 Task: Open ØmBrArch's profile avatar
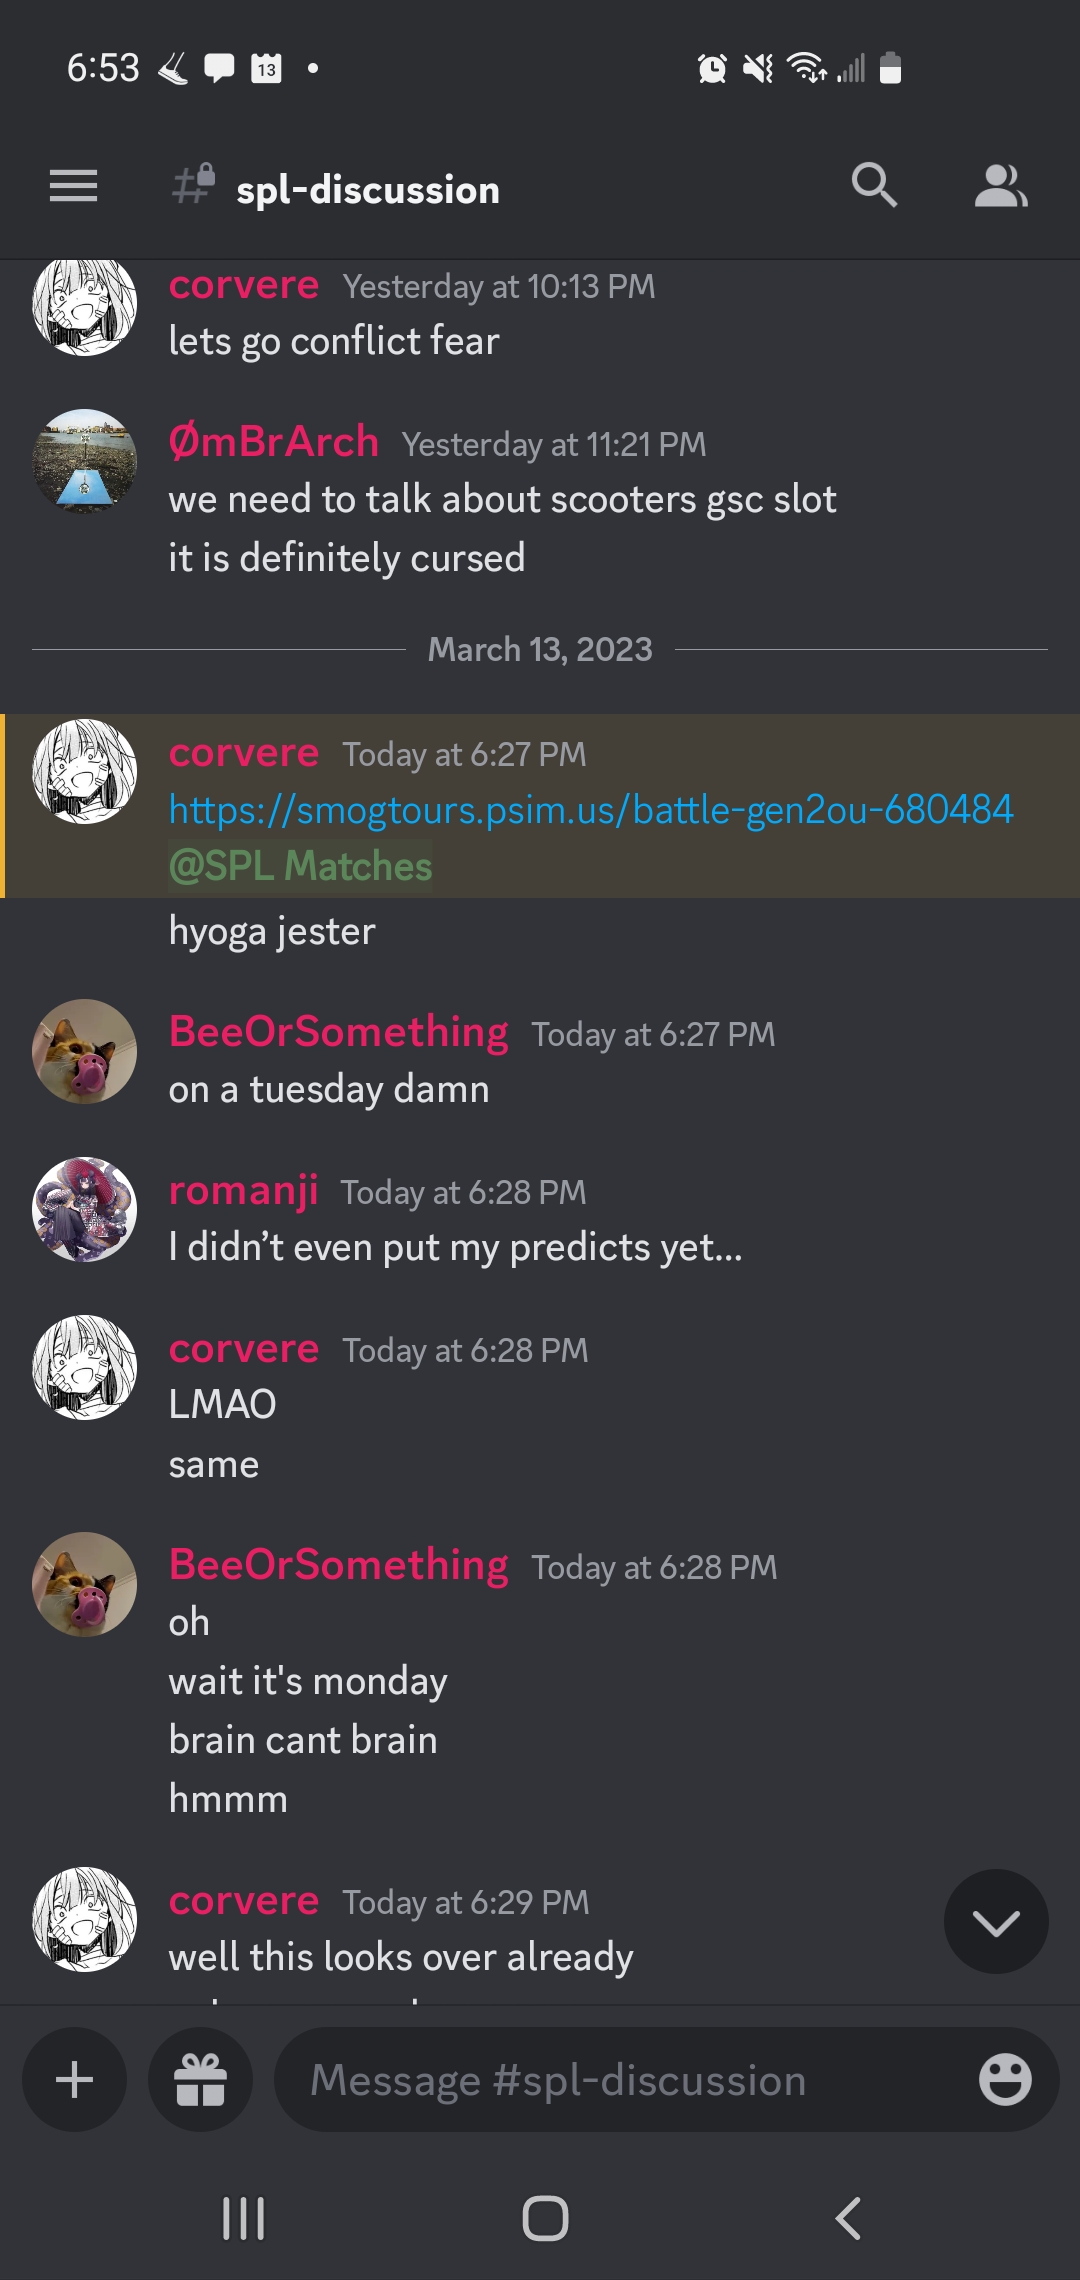coord(85,461)
